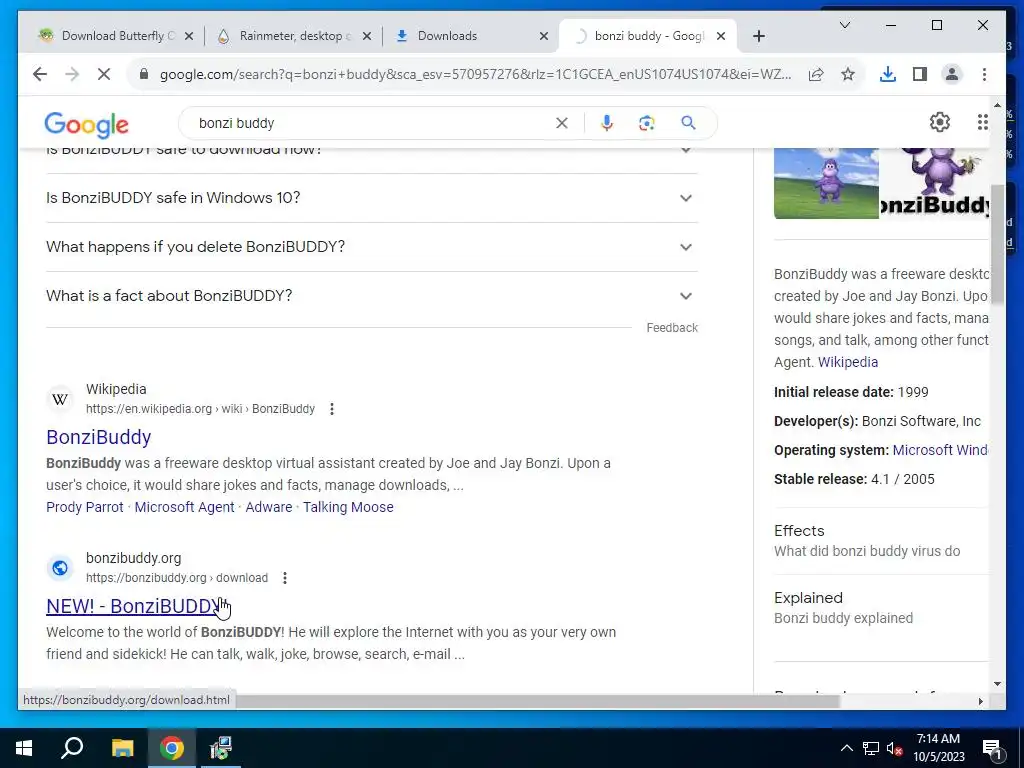Screen dimensions: 1024x768
Task: Clear the search box with the X icon
Action: [562, 123]
